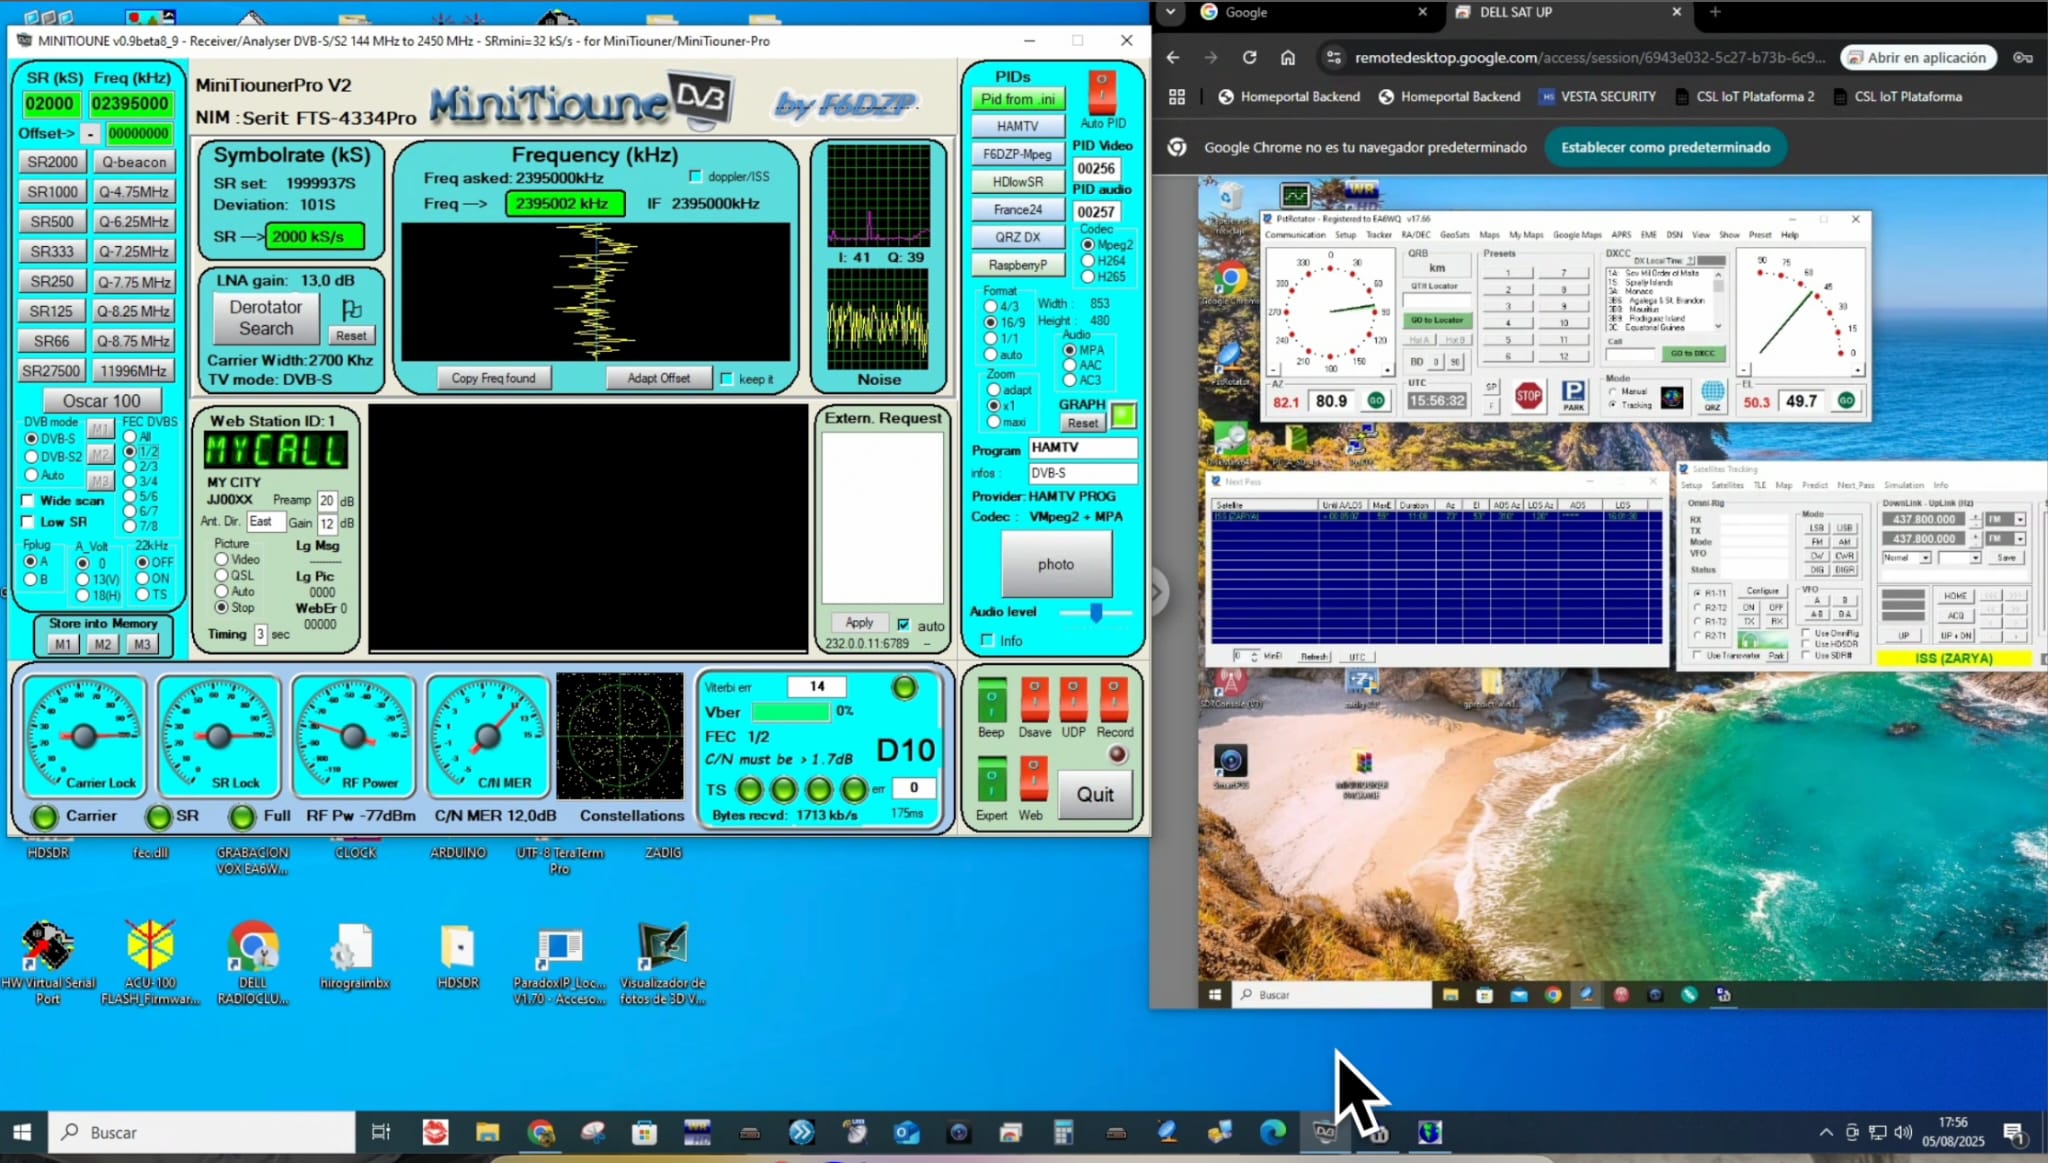Click Establecer como predeterminado button
Screen dimensions: 2048x1163
(1666, 147)
